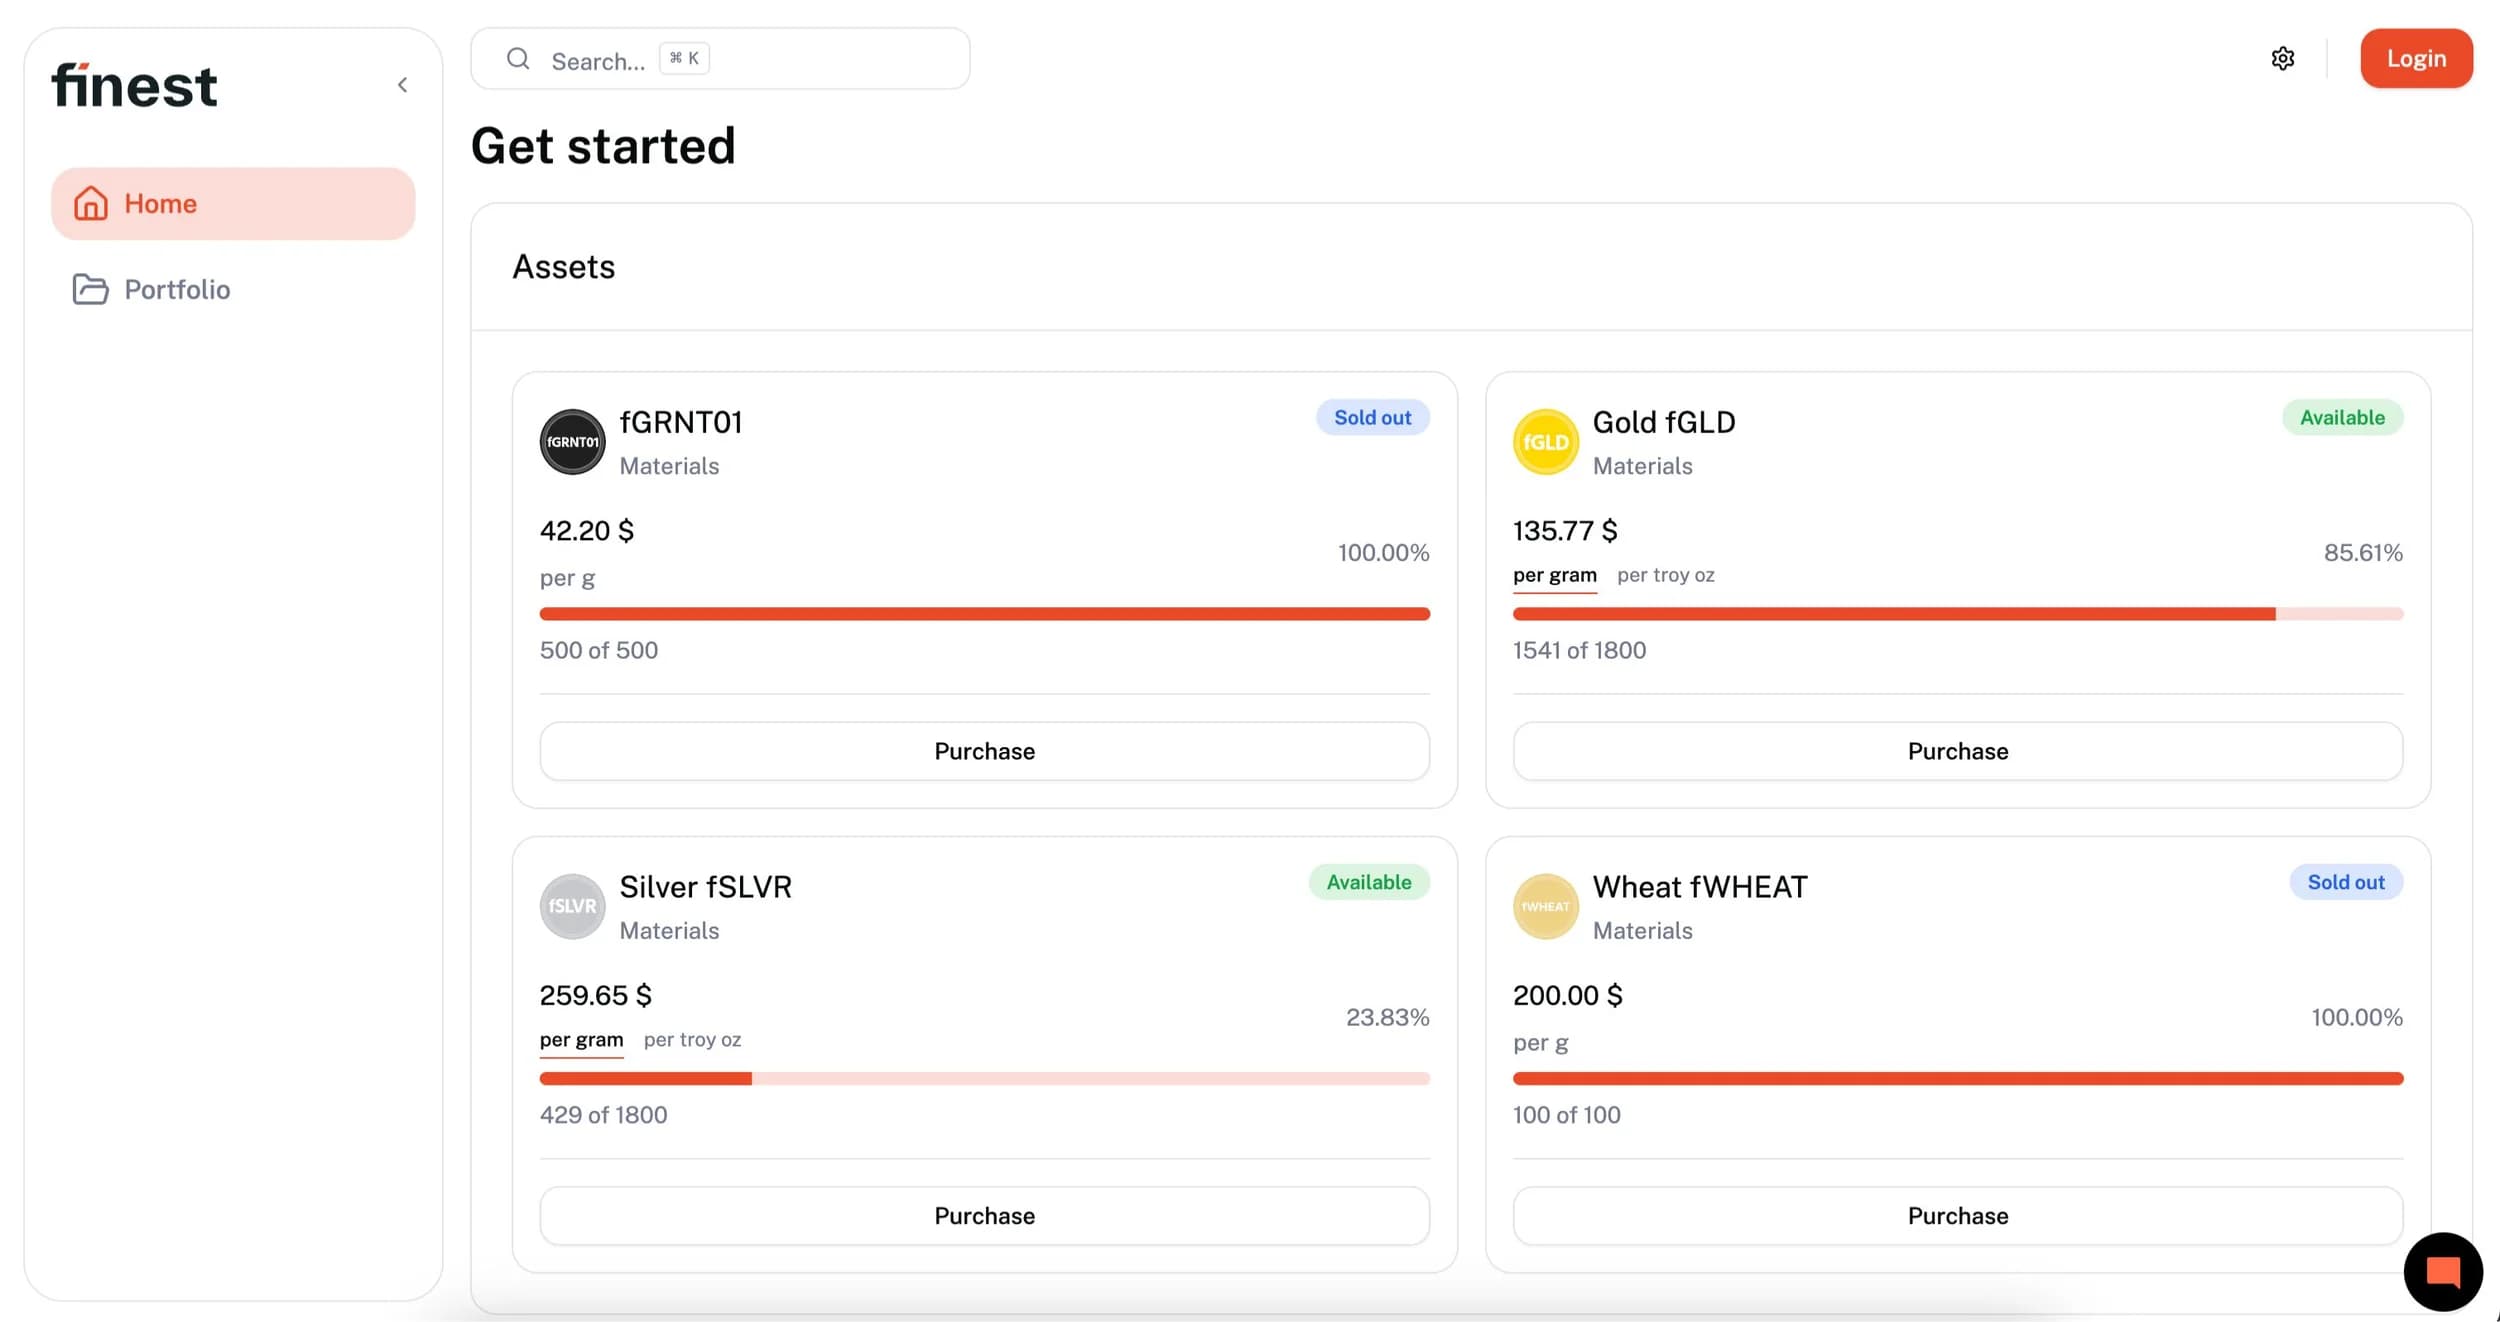Screen dimensions: 2500x1322
Task: Open the Portfolio sidebar item
Action: click(176, 289)
